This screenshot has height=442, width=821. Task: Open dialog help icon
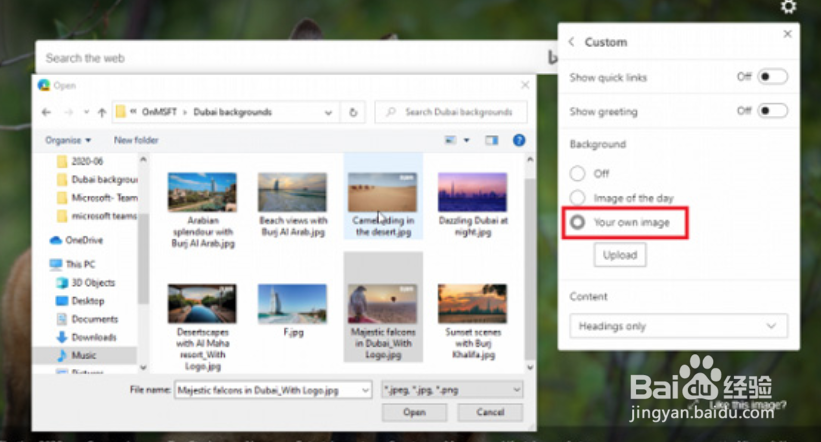click(x=519, y=140)
